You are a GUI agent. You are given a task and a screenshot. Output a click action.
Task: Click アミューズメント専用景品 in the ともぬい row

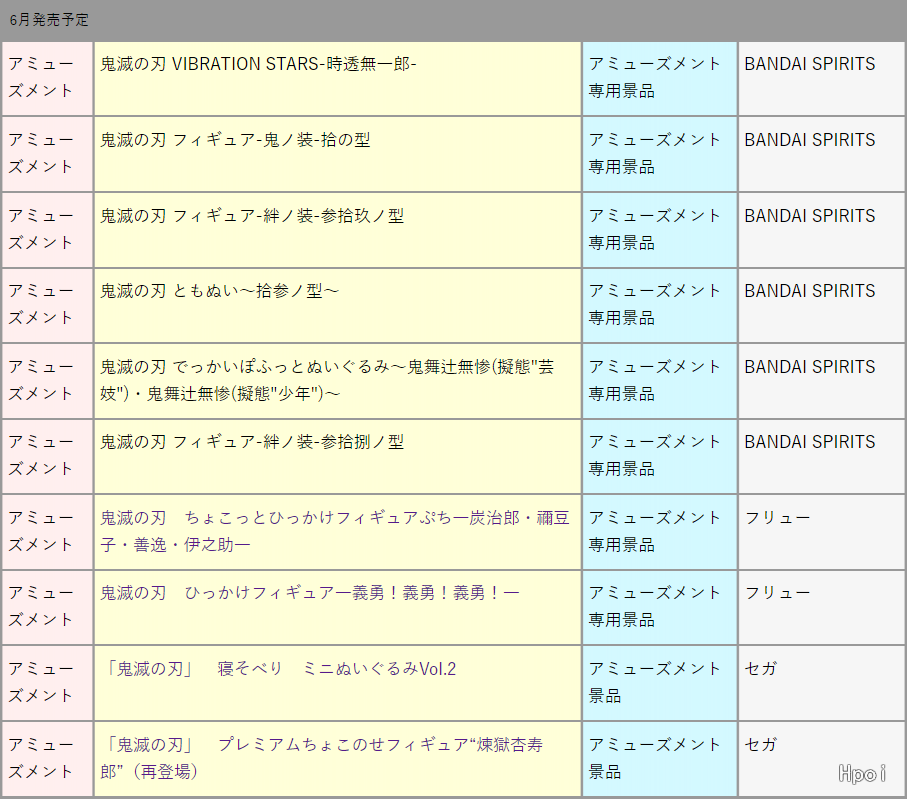point(655,304)
